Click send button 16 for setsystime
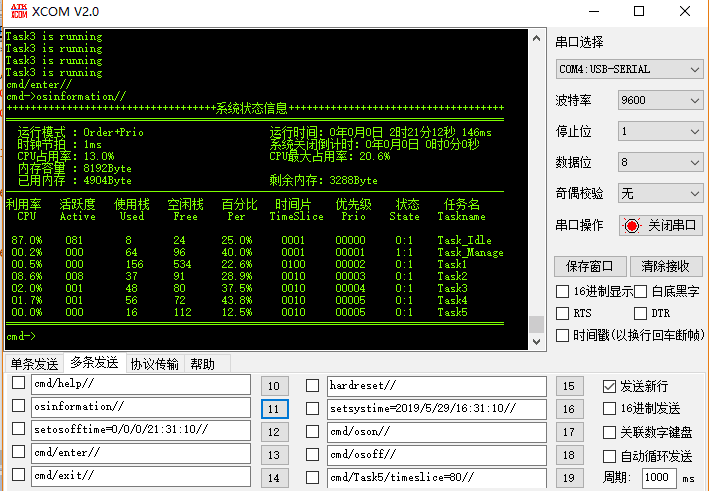Screen dimensions: 709x491 tap(569, 409)
